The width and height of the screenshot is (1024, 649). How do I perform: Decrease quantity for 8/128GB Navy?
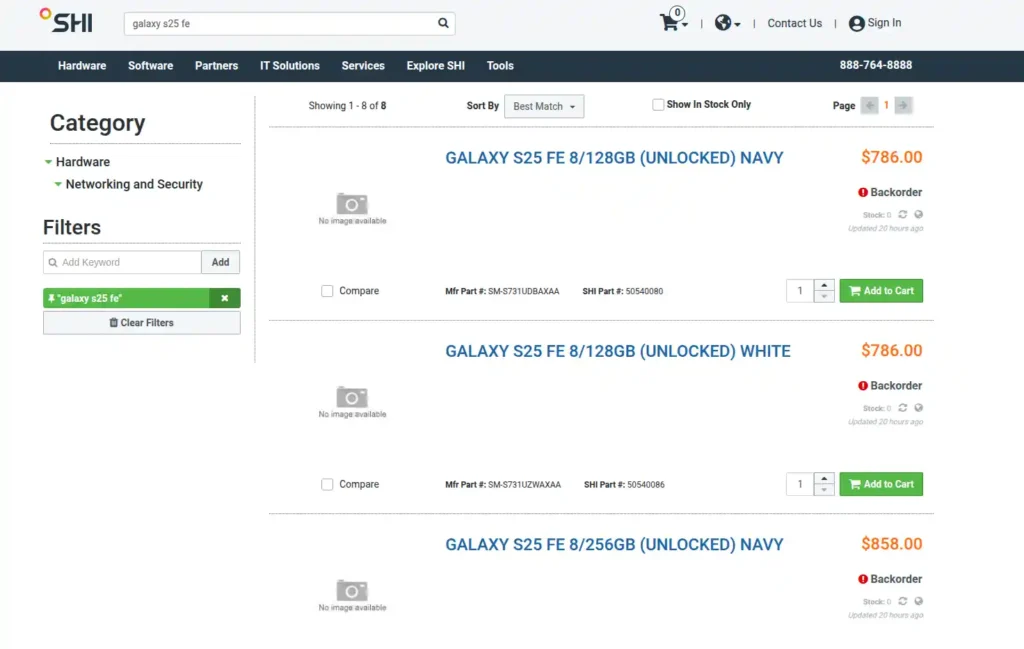click(824, 296)
